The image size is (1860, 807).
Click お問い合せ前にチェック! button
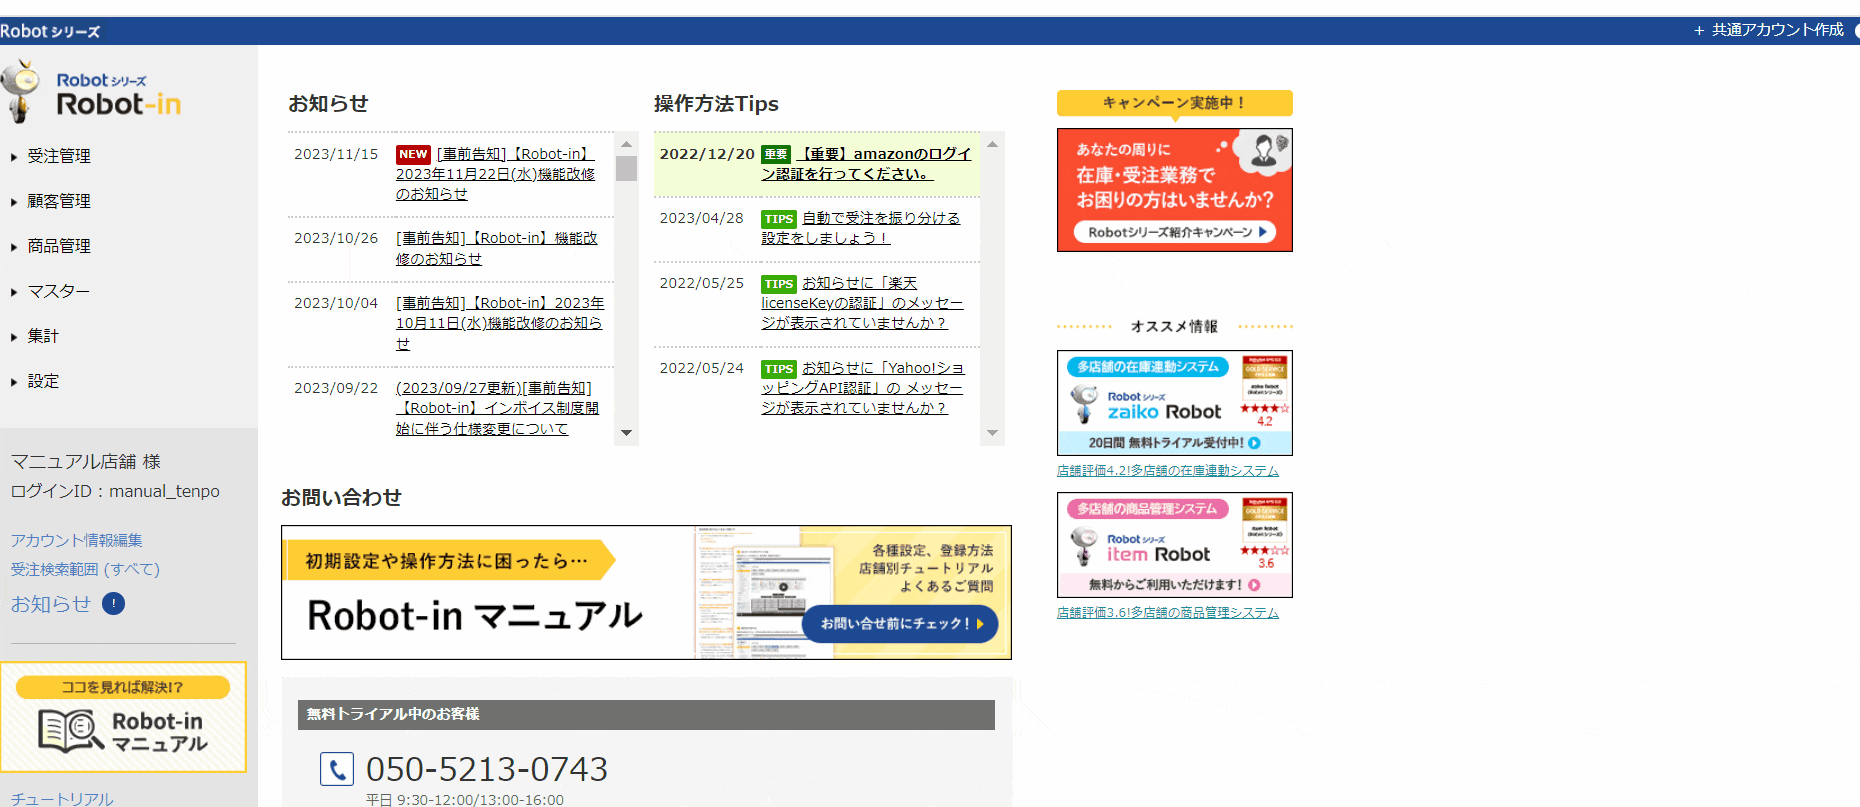900,623
